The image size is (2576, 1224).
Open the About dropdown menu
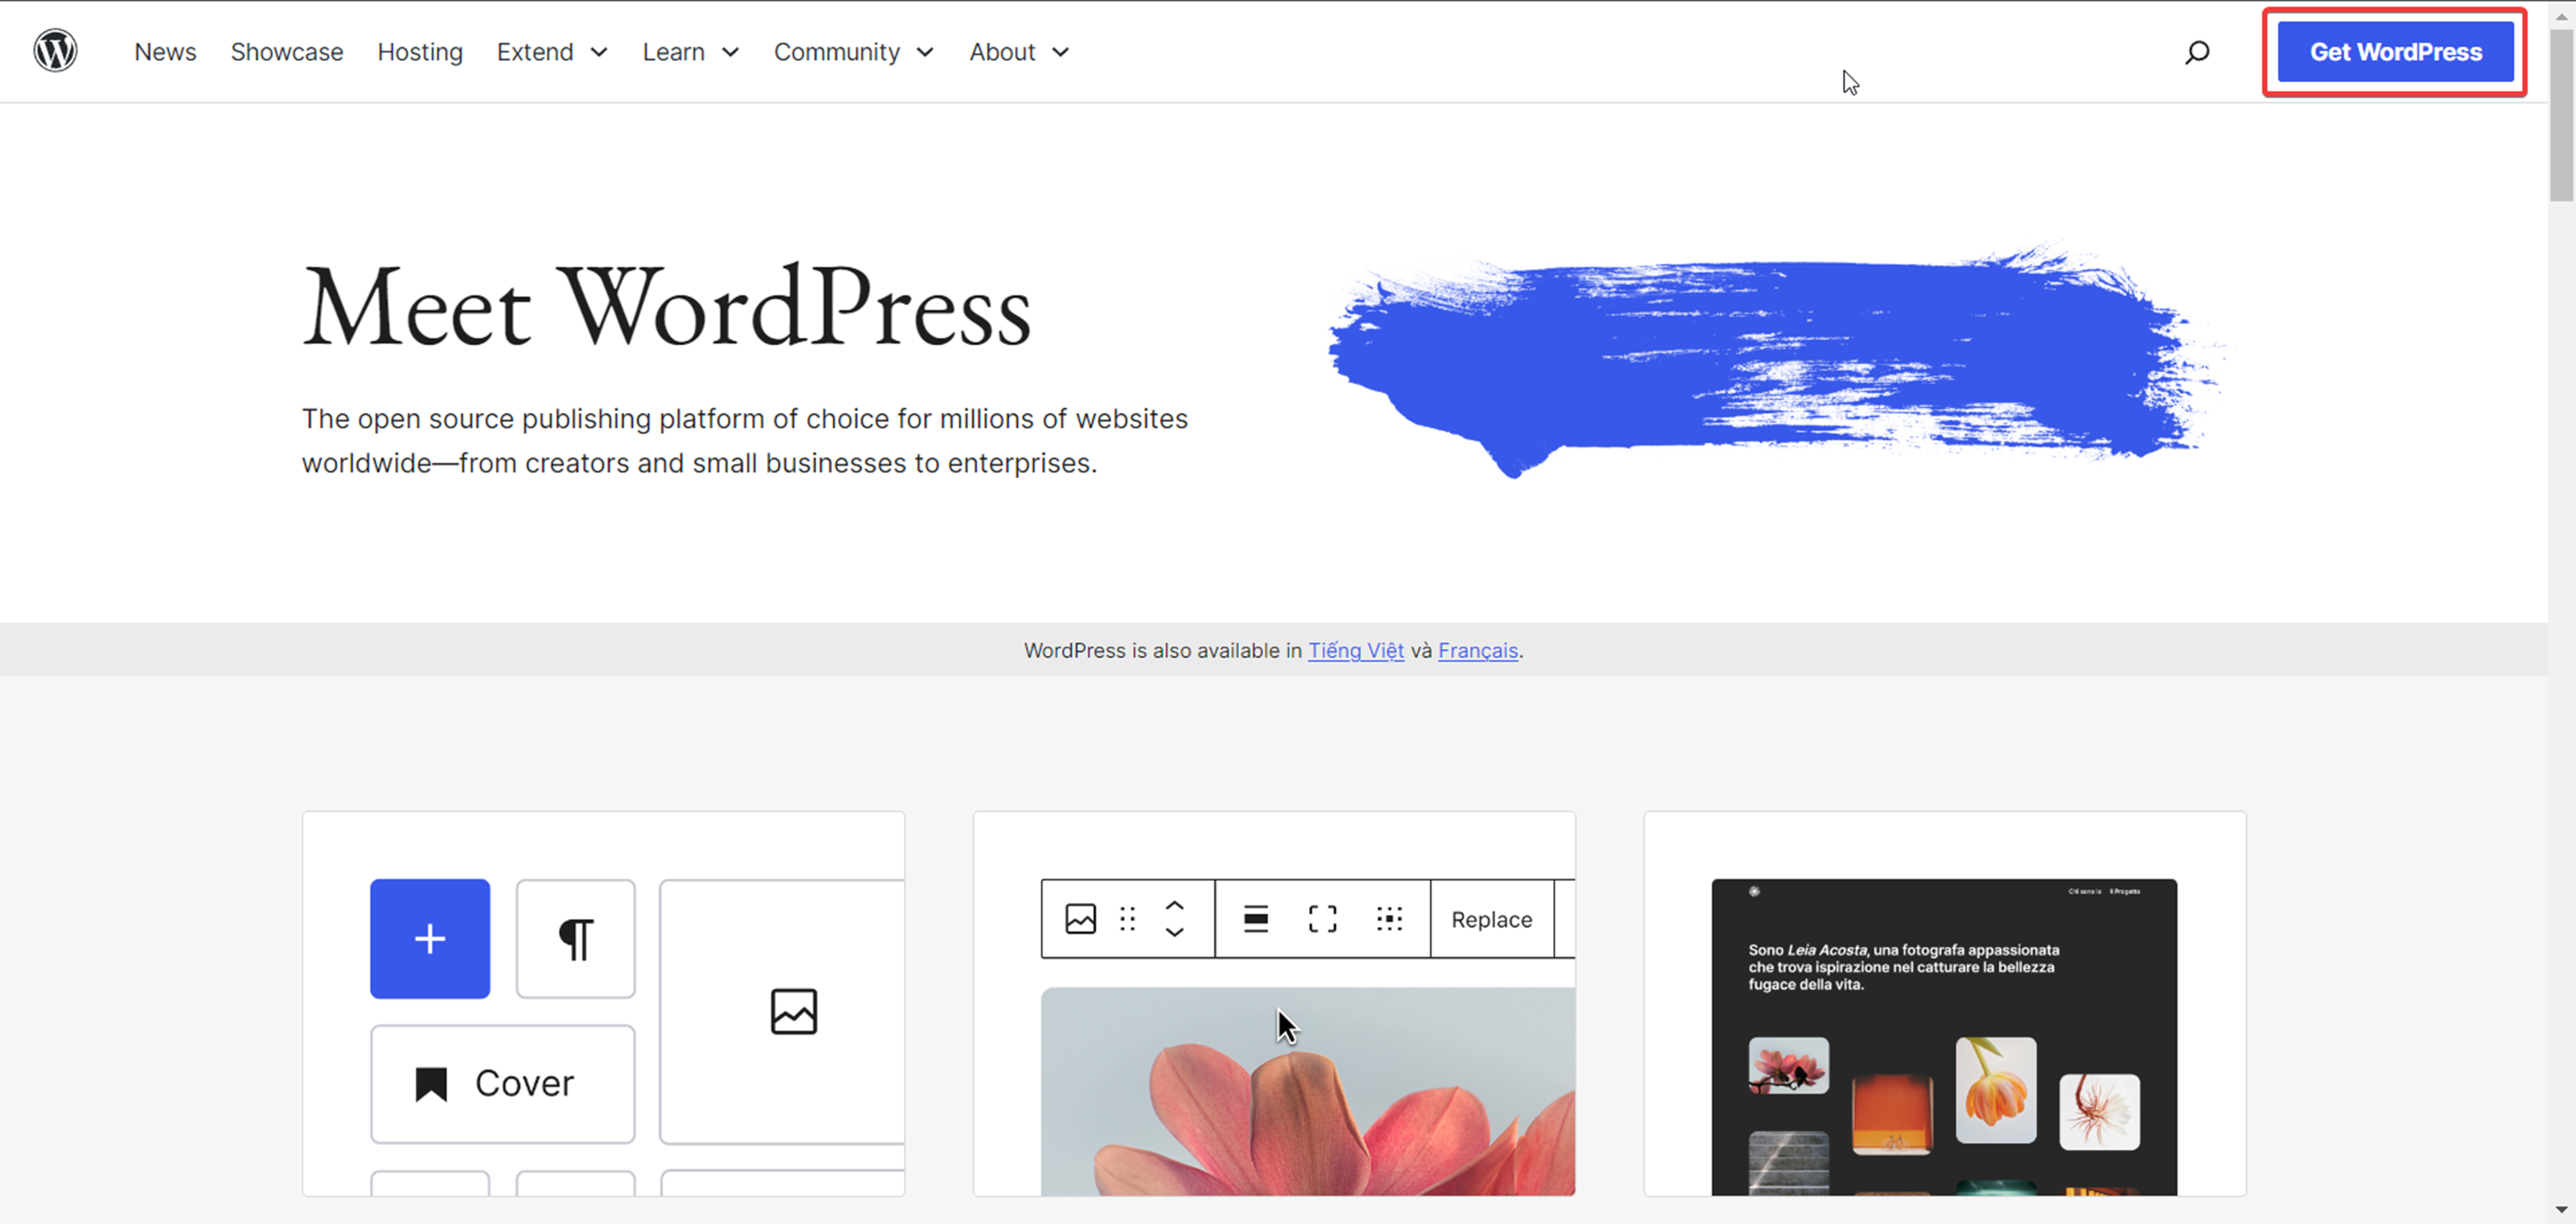[x=1019, y=52]
